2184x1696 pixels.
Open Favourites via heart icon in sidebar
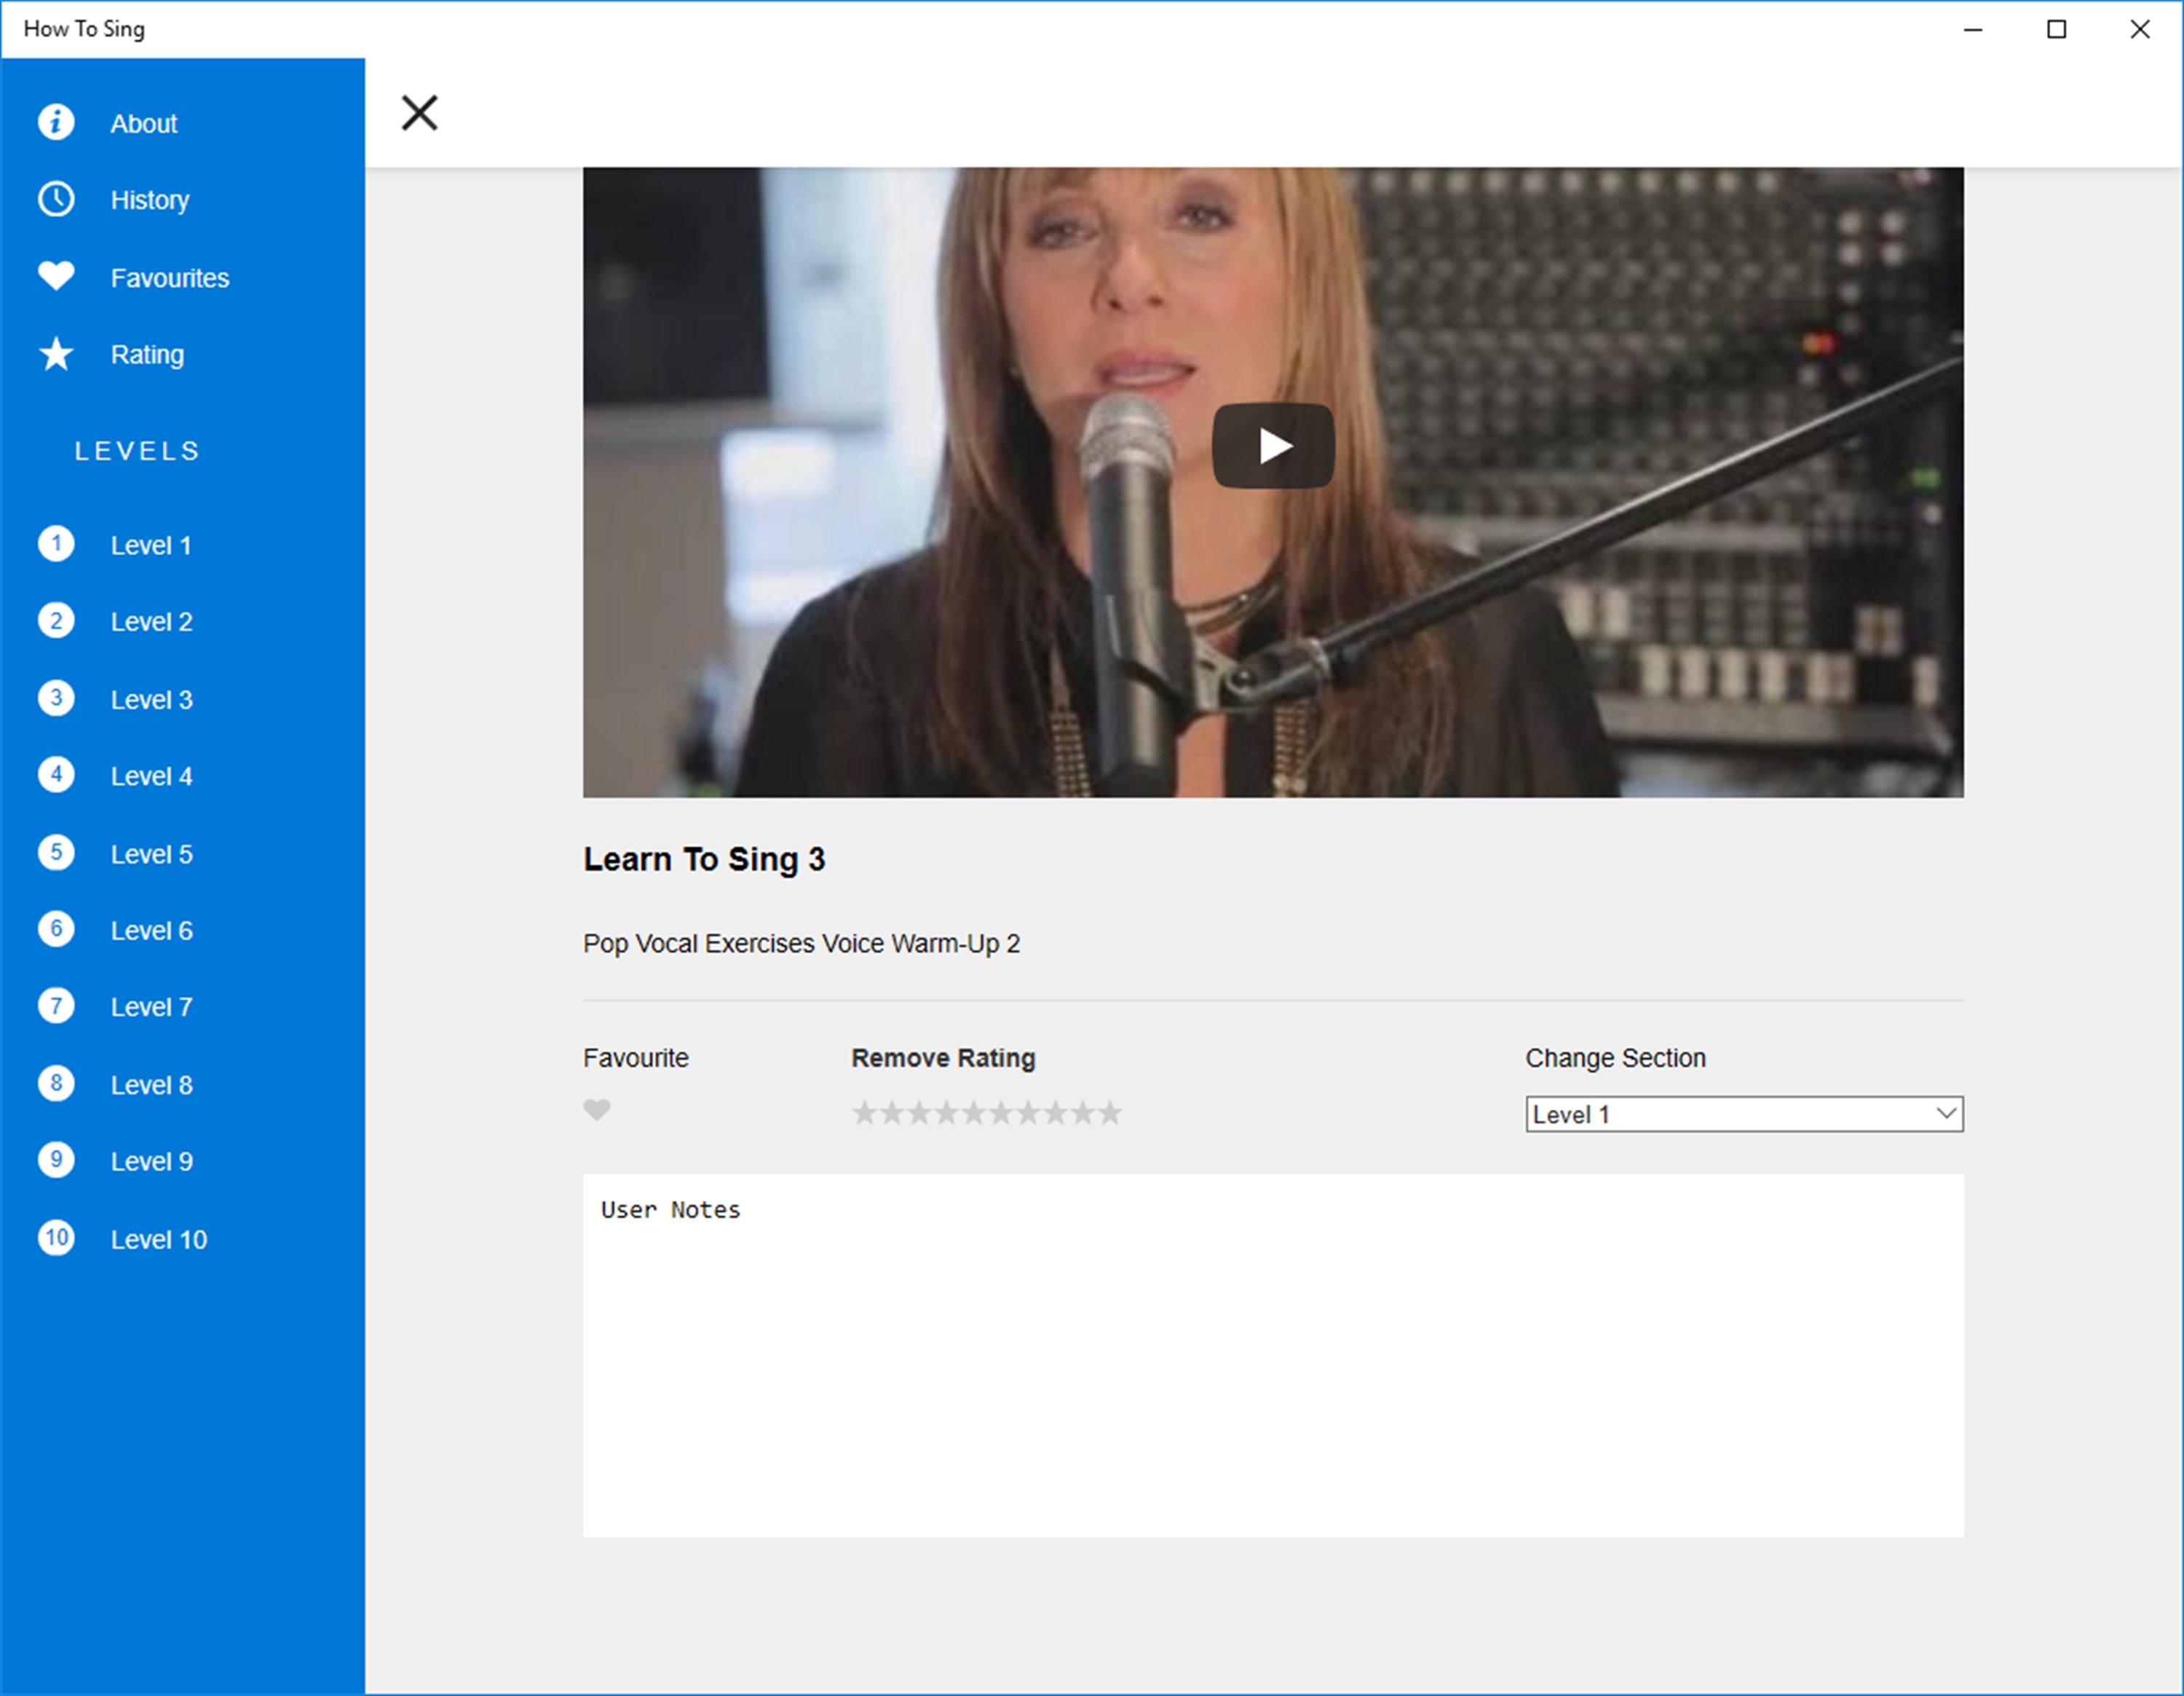(x=56, y=276)
